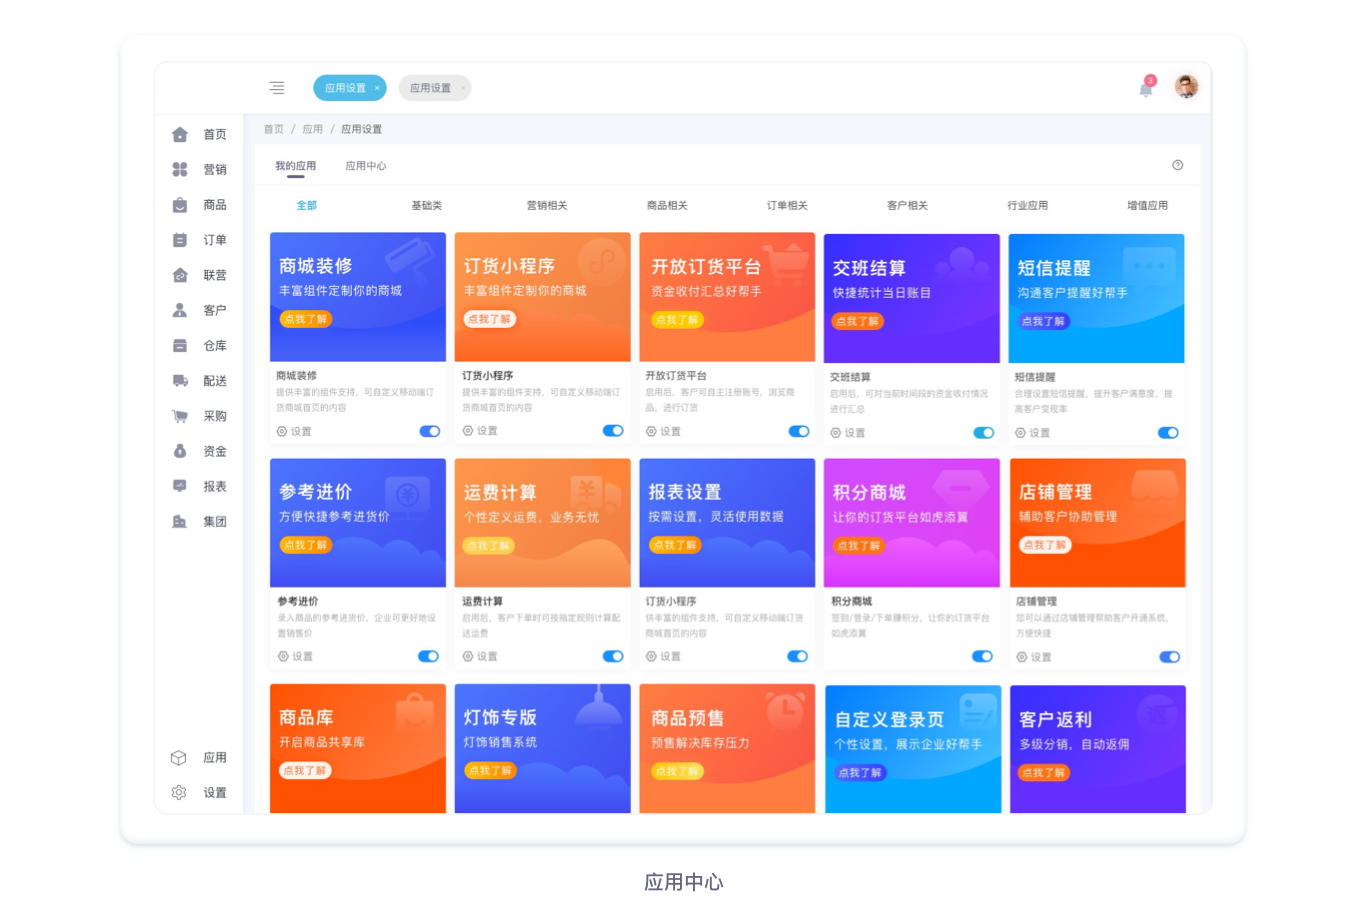Close the blue 应用设置 tab
Viewport: 1368px width, 920px height.
pos(377,88)
